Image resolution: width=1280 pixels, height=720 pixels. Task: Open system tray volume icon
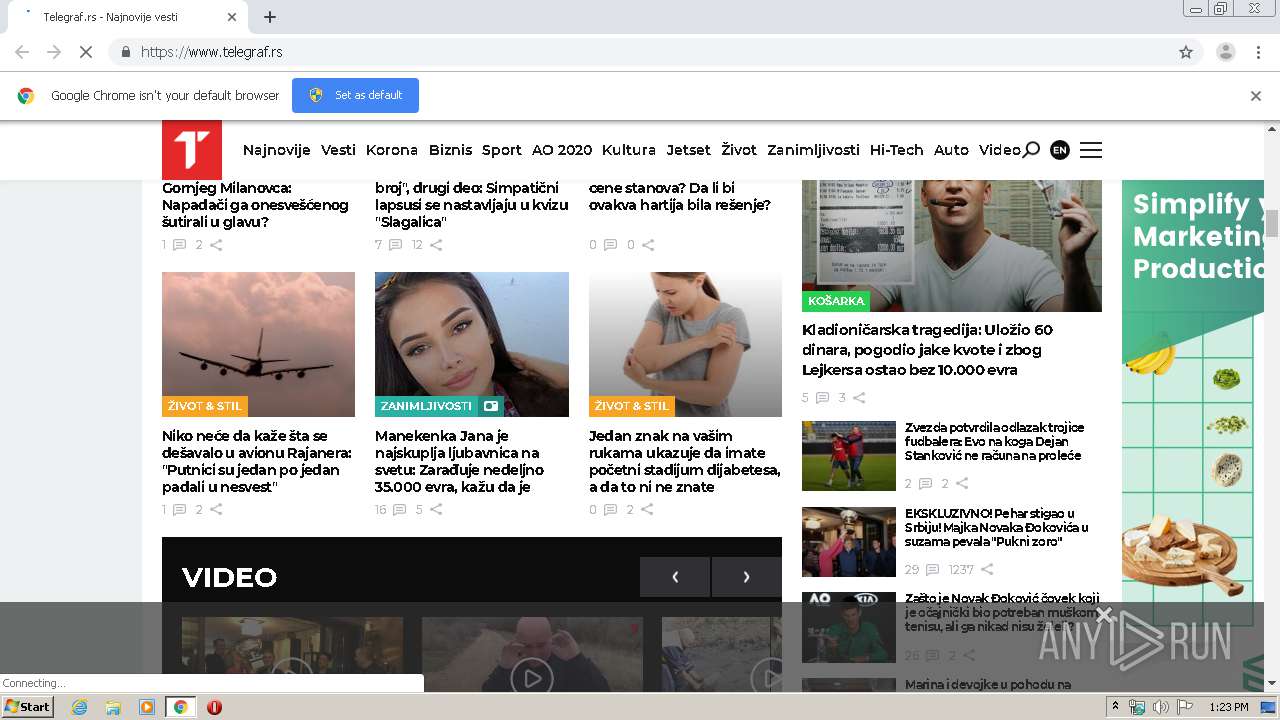(x=1160, y=707)
